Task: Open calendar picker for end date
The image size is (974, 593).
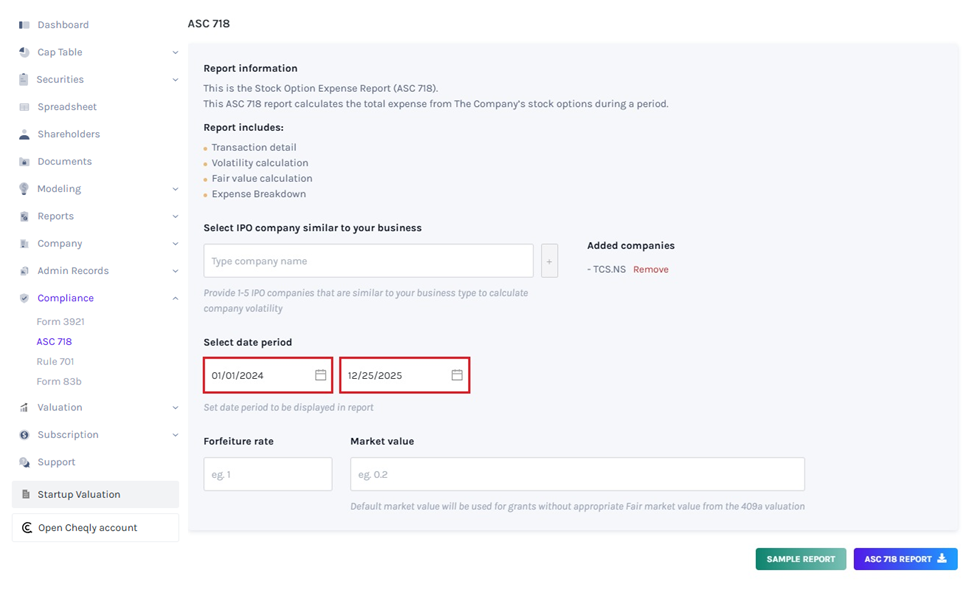Action: tap(457, 375)
